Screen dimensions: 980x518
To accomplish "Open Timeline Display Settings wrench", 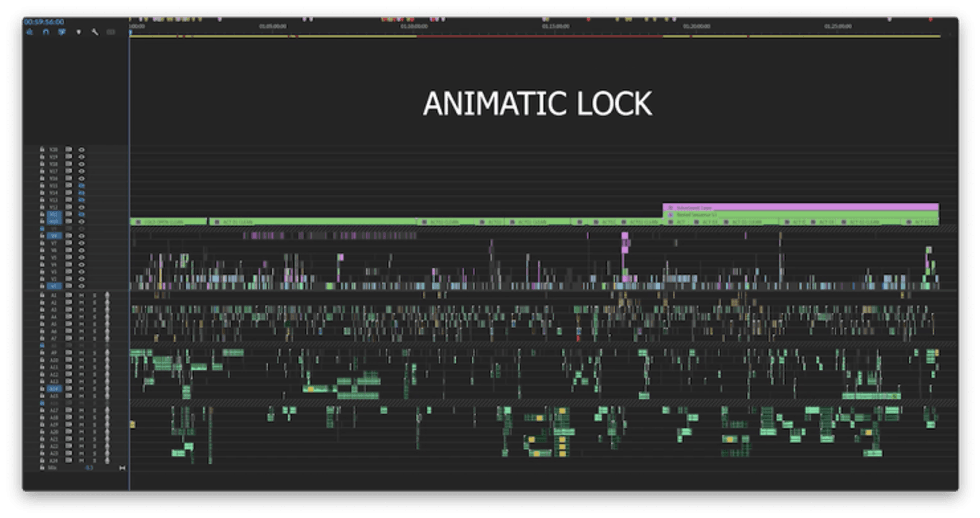I will 95,32.
